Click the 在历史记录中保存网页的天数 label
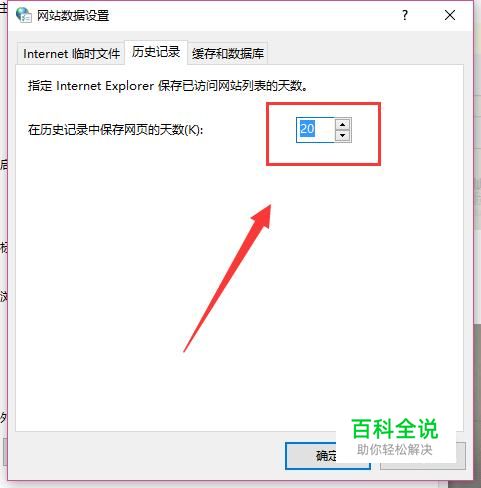 coord(116,130)
